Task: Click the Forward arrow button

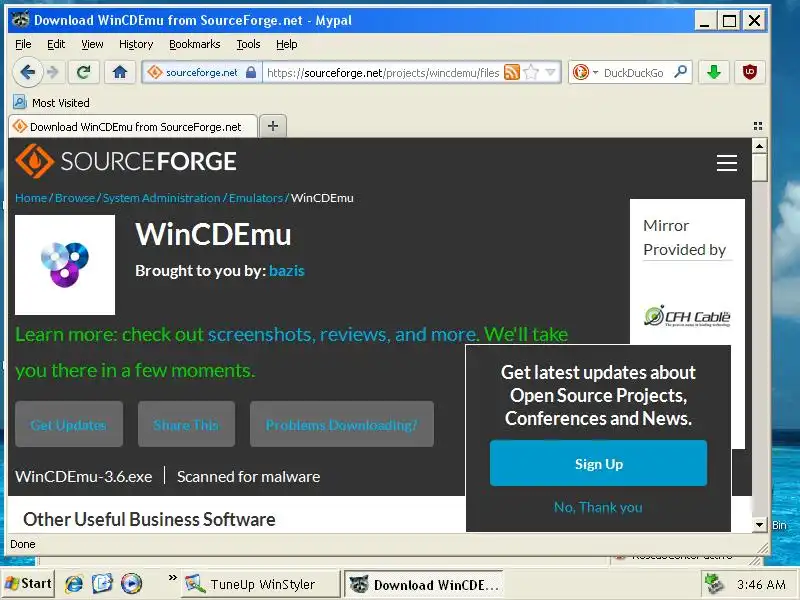Action: point(52,72)
